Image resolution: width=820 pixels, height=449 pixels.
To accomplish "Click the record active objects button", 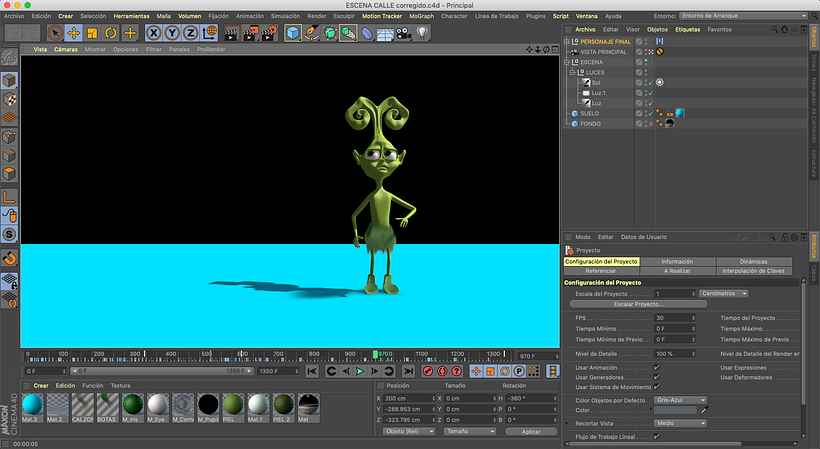I will point(428,371).
